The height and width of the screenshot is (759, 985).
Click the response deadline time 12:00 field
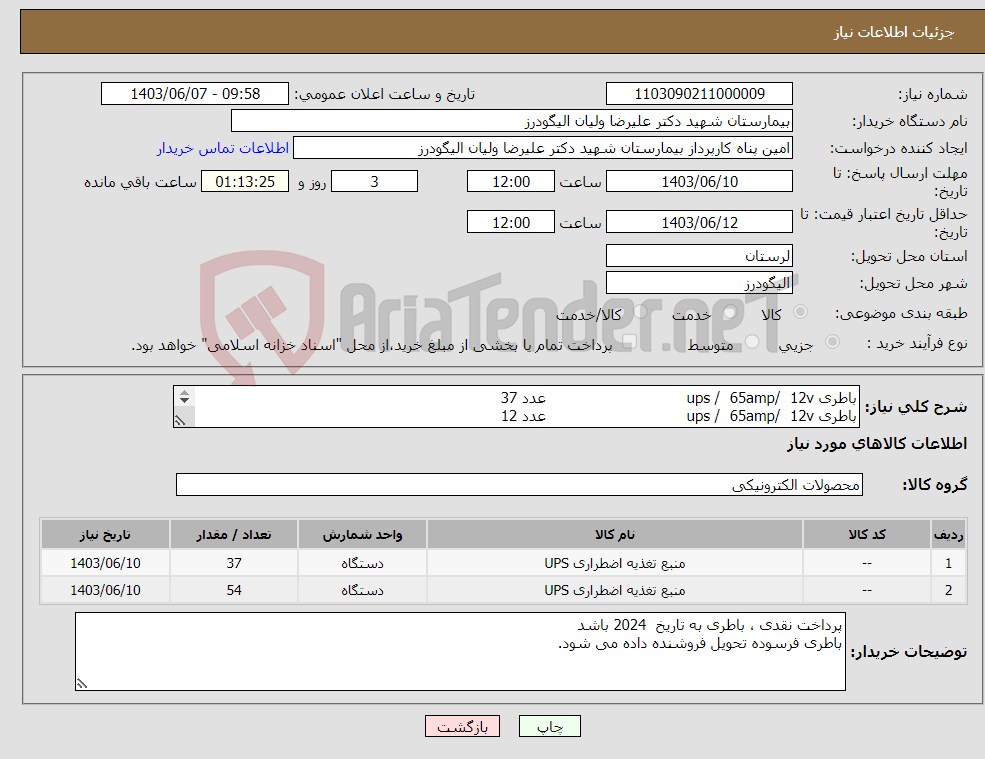511,182
